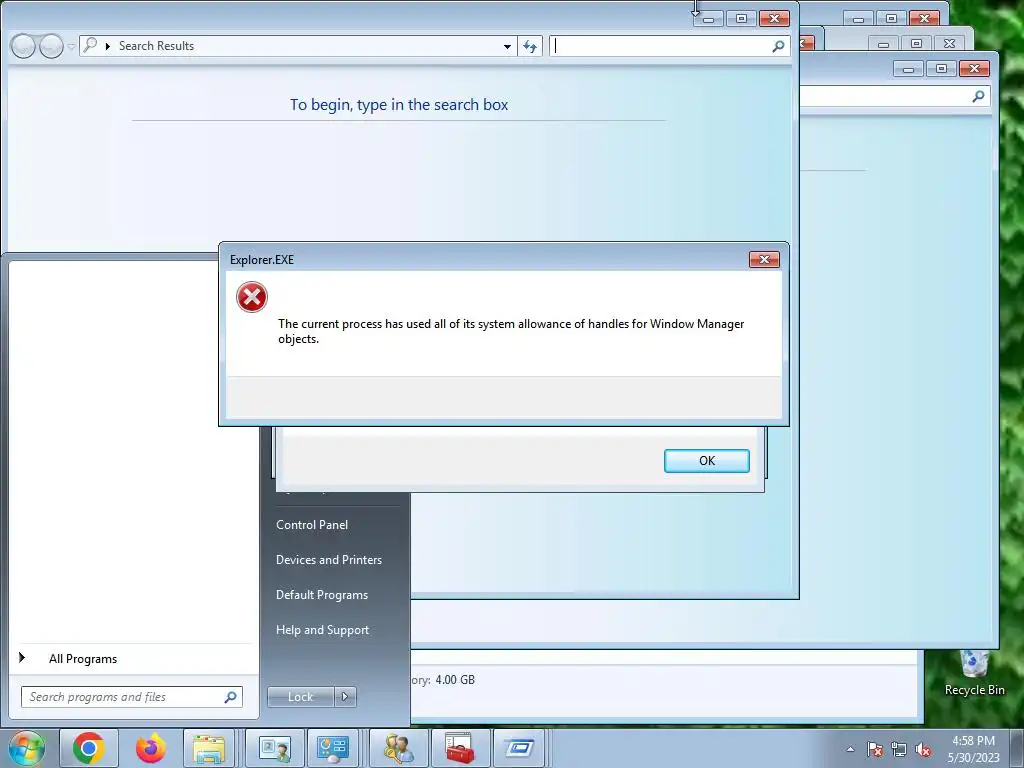Open the red toolbox icon on taskbar
The width and height of the screenshot is (1024, 768).
tap(460, 748)
